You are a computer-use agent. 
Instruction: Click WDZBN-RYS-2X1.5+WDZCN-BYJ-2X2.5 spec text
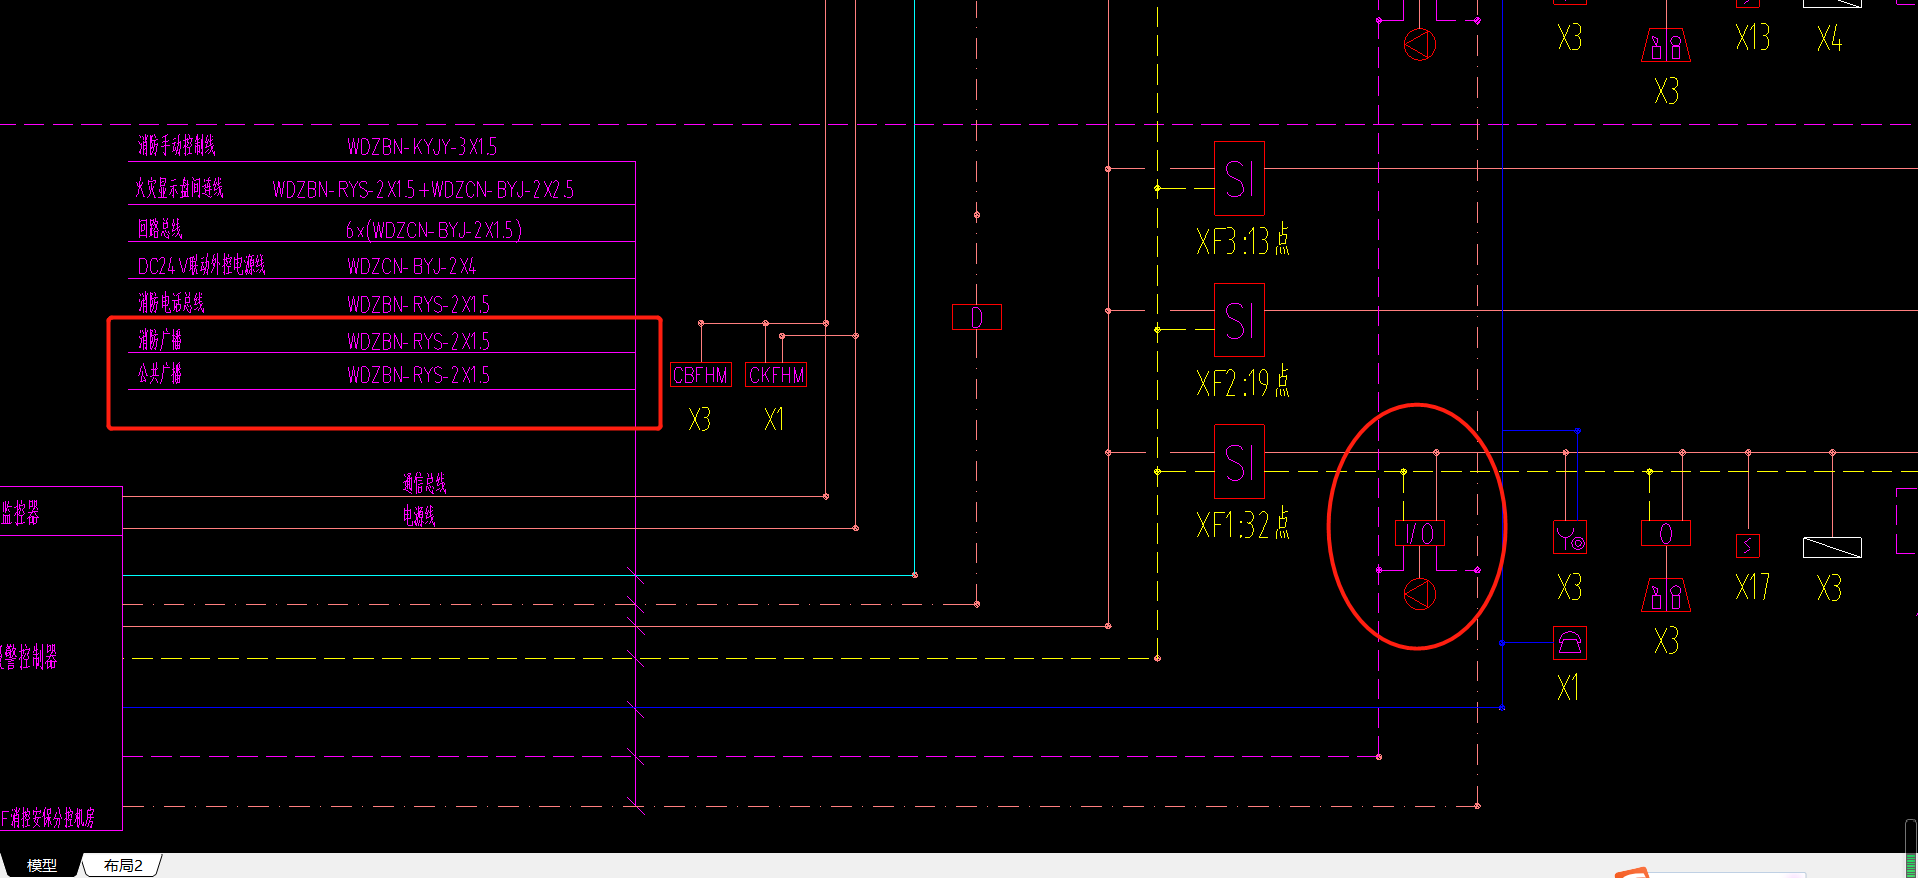click(424, 190)
